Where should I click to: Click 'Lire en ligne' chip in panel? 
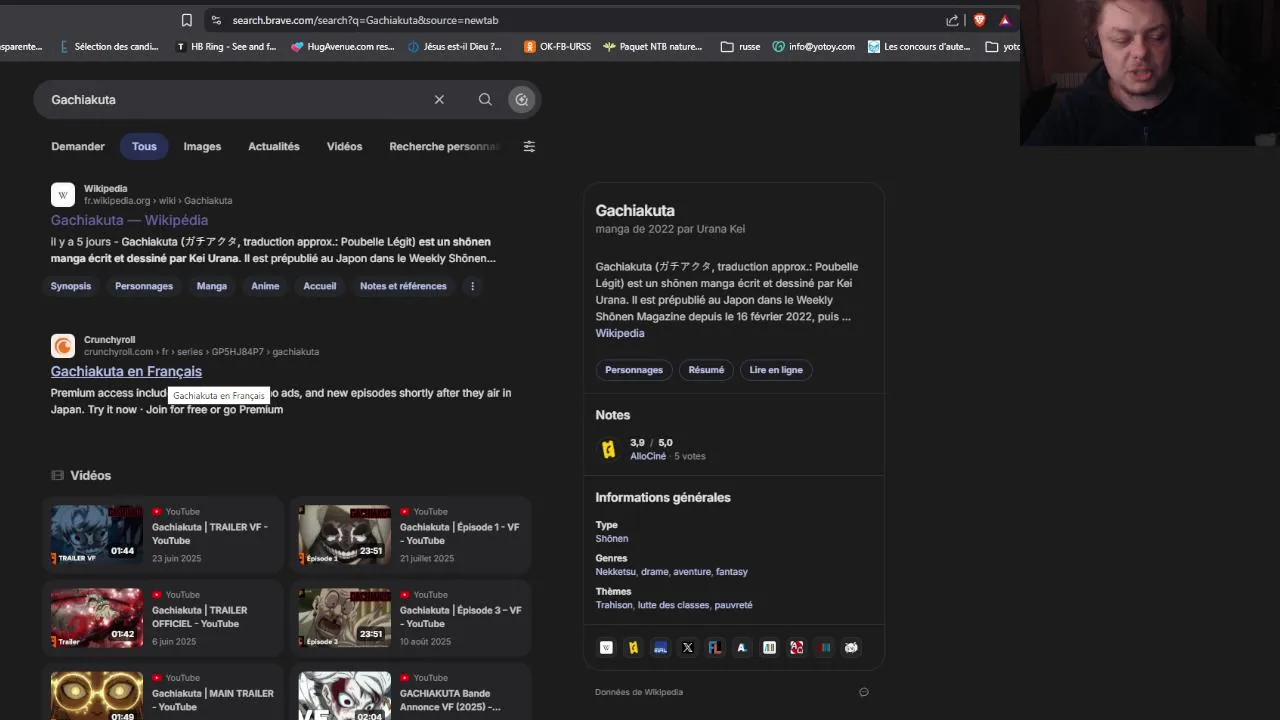pos(776,370)
